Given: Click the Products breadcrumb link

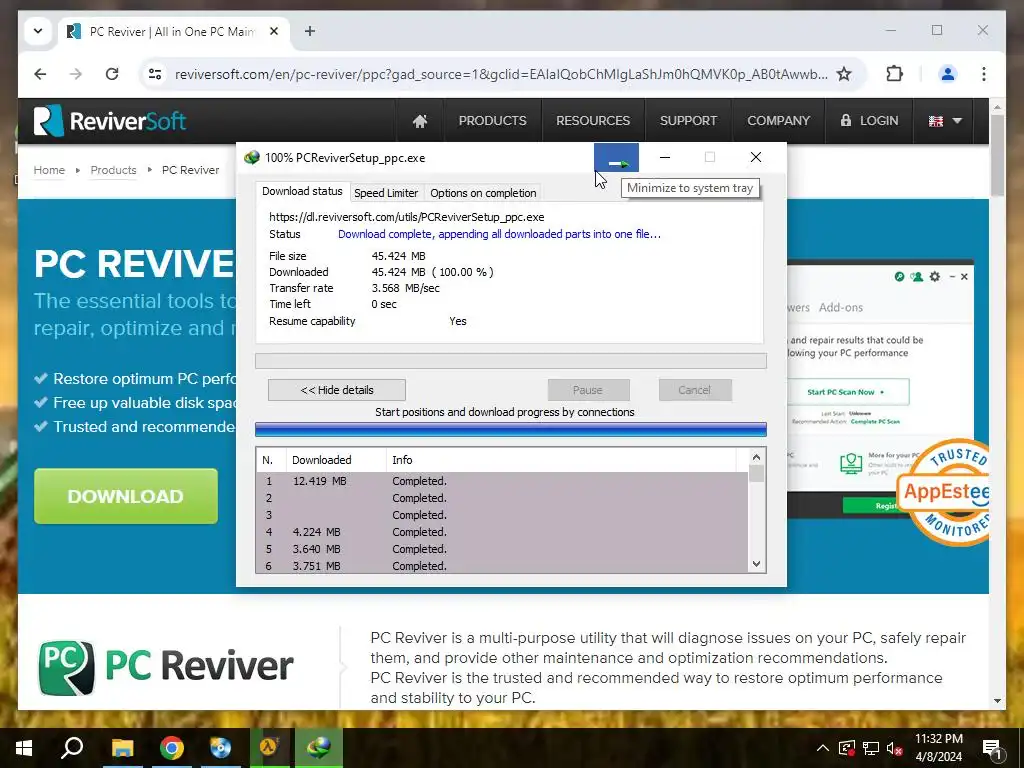Looking at the screenshot, I should pyautogui.click(x=113, y=170).
